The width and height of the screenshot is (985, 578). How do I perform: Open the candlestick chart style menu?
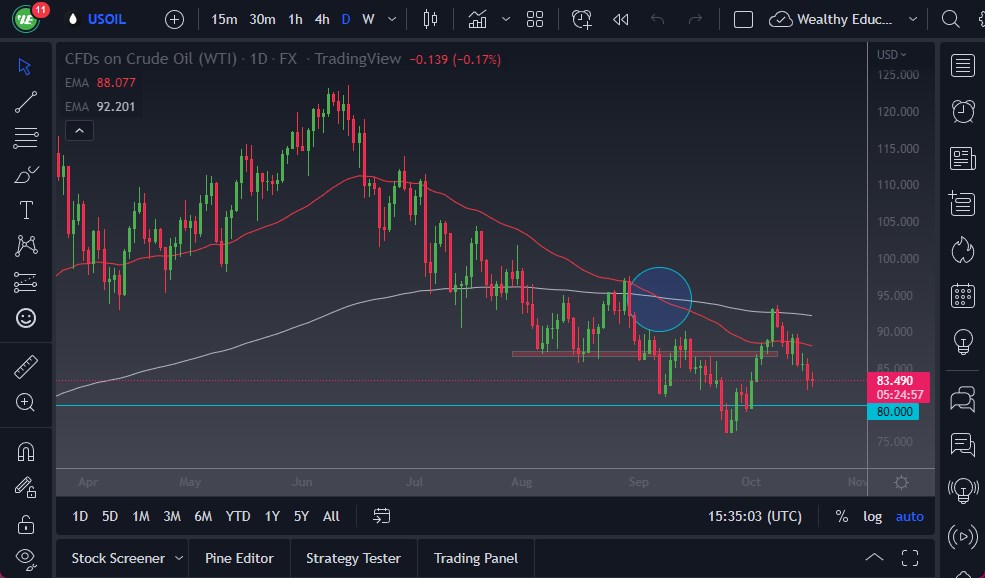(430, 19)
